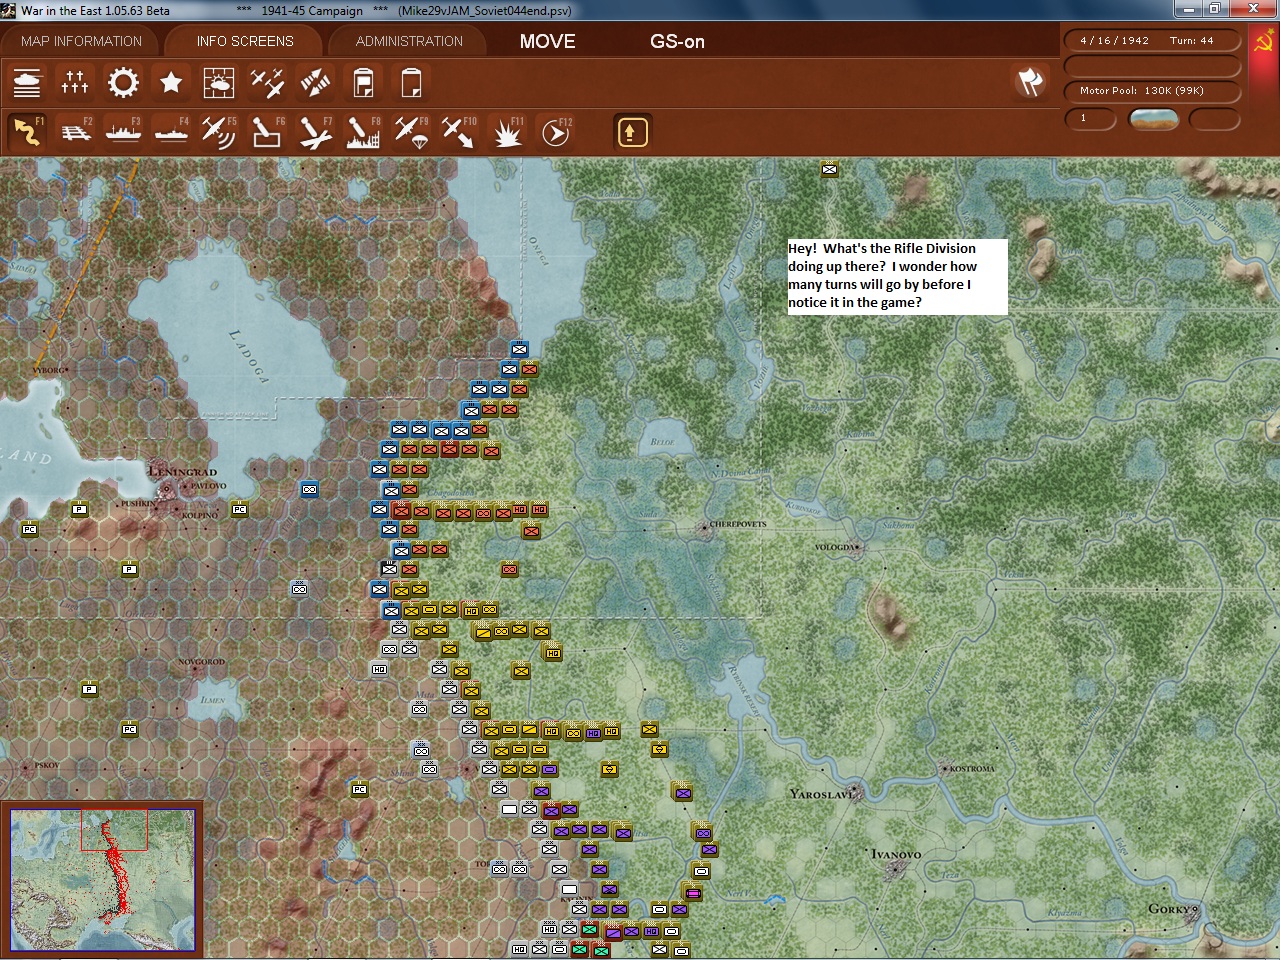Click the weather condition picture button
This screenshot has height=960, width=1280.
(1153, 119)
